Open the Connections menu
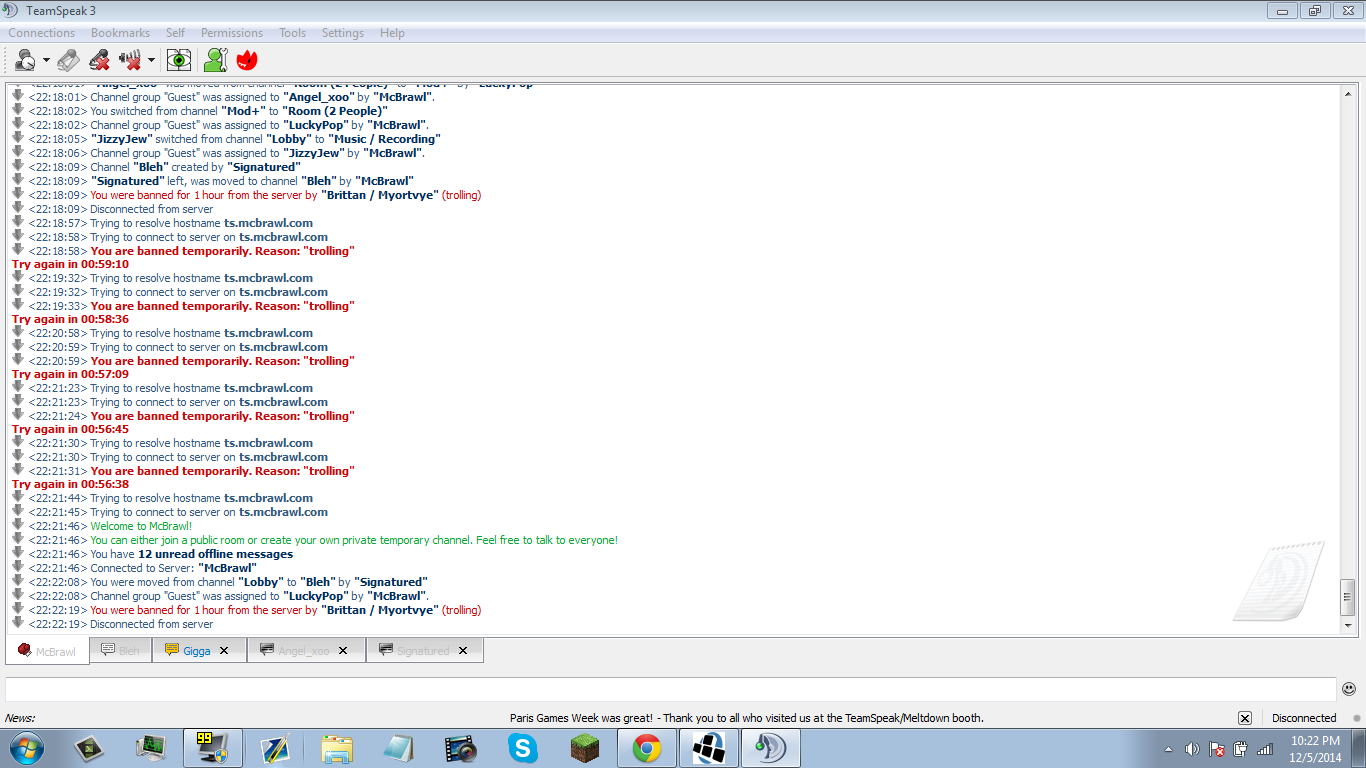1366x768 pixels. (x=42, y=33)
